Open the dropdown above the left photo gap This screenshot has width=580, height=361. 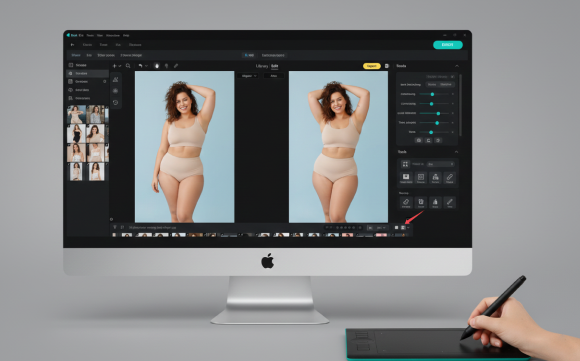pyautogui.click(x=248, y=76)
